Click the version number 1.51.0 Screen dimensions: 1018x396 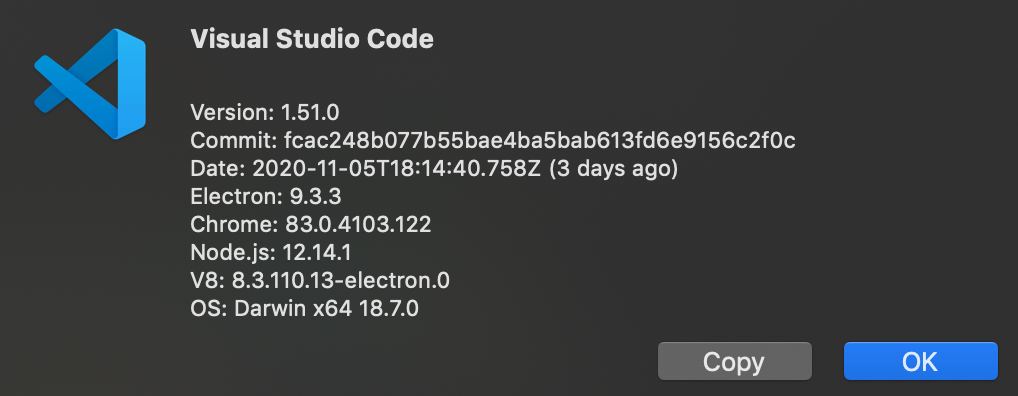click(x=310, y=113)
